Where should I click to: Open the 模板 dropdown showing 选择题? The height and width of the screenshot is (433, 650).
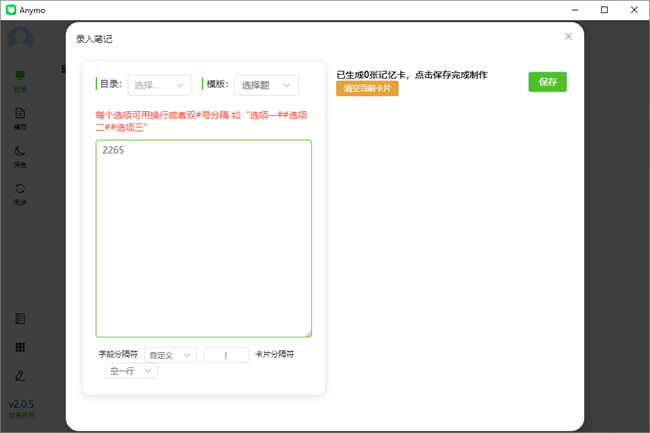[266, 85]
